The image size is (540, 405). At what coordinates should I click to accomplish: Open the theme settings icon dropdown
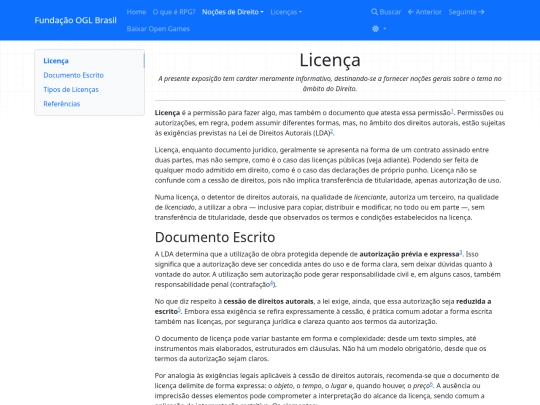379,29
